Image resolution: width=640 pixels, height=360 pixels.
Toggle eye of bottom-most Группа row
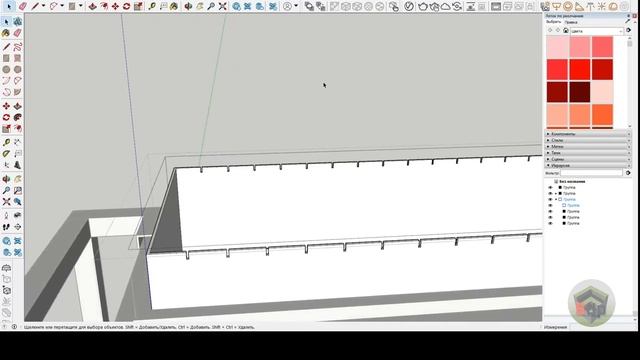550,224
